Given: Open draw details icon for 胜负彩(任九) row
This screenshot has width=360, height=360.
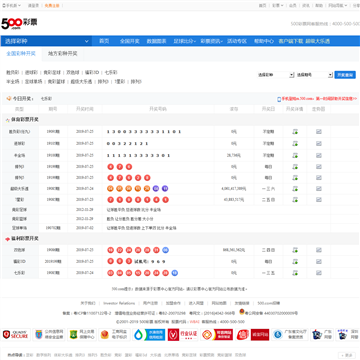Looking at the screenshot, I should coord(295,132).
